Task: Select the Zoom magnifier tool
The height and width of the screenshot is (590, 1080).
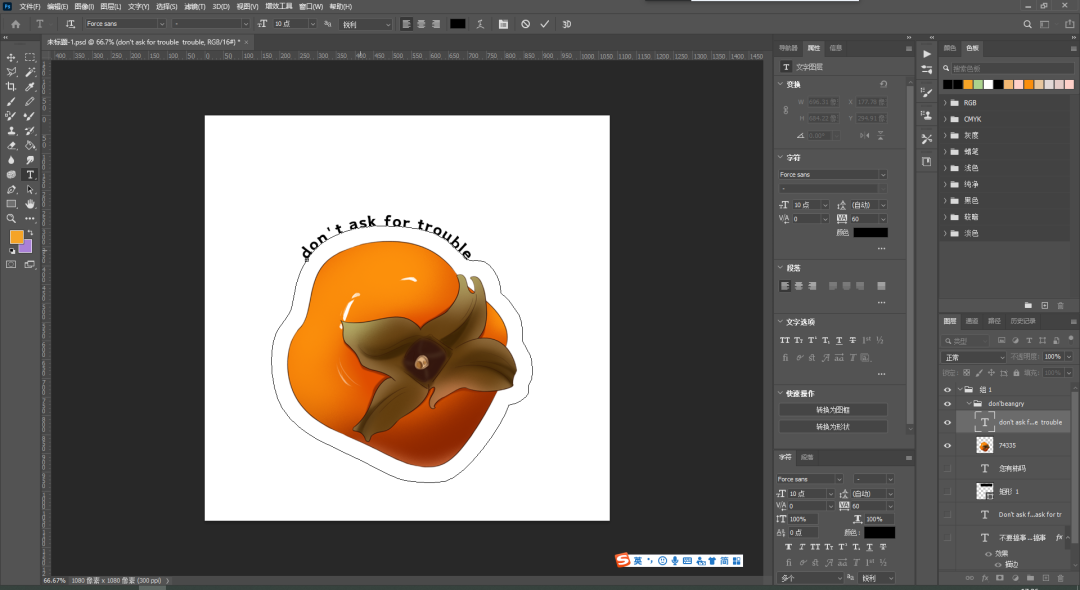Action: click(x=11, y=218)
